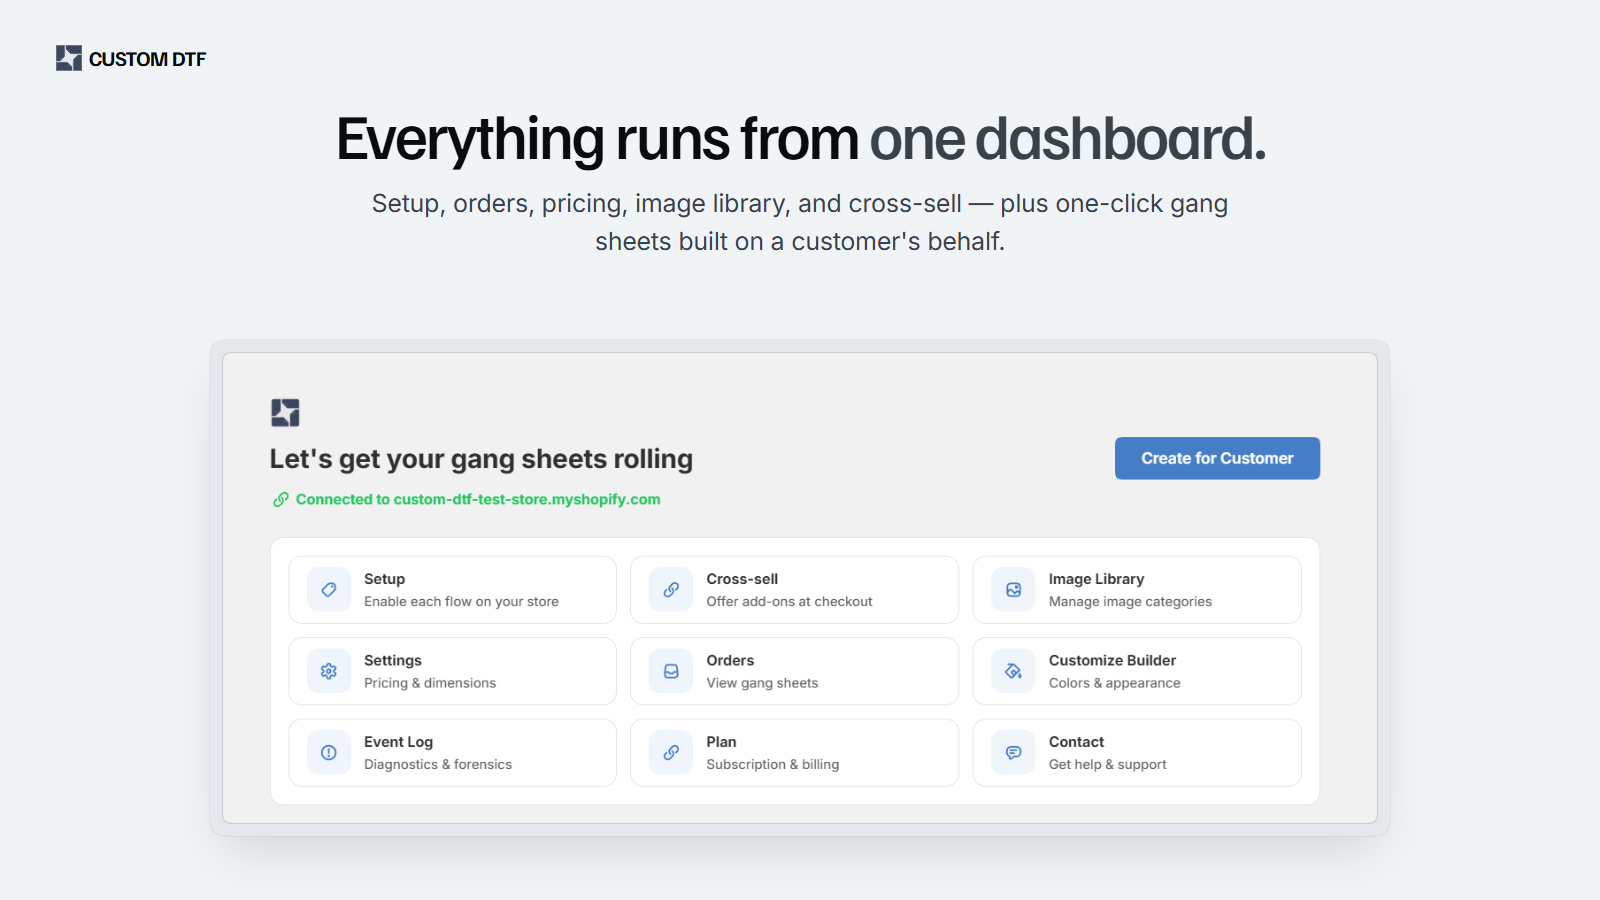
Task: Click the Image Library picture icon
Action: 1014,590
